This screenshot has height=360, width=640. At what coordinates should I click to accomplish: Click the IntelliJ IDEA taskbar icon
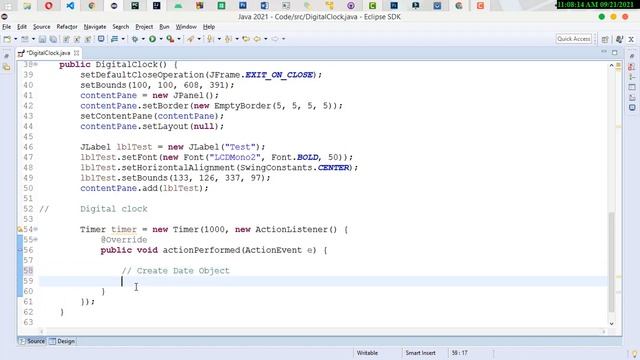click(x=156, y=6)
